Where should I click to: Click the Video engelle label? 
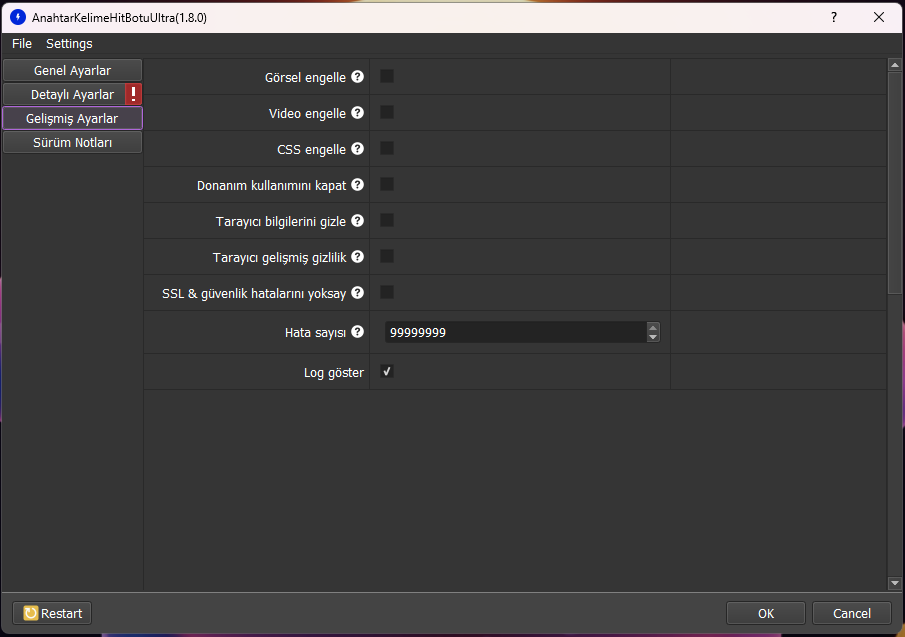tap(307, 113)
